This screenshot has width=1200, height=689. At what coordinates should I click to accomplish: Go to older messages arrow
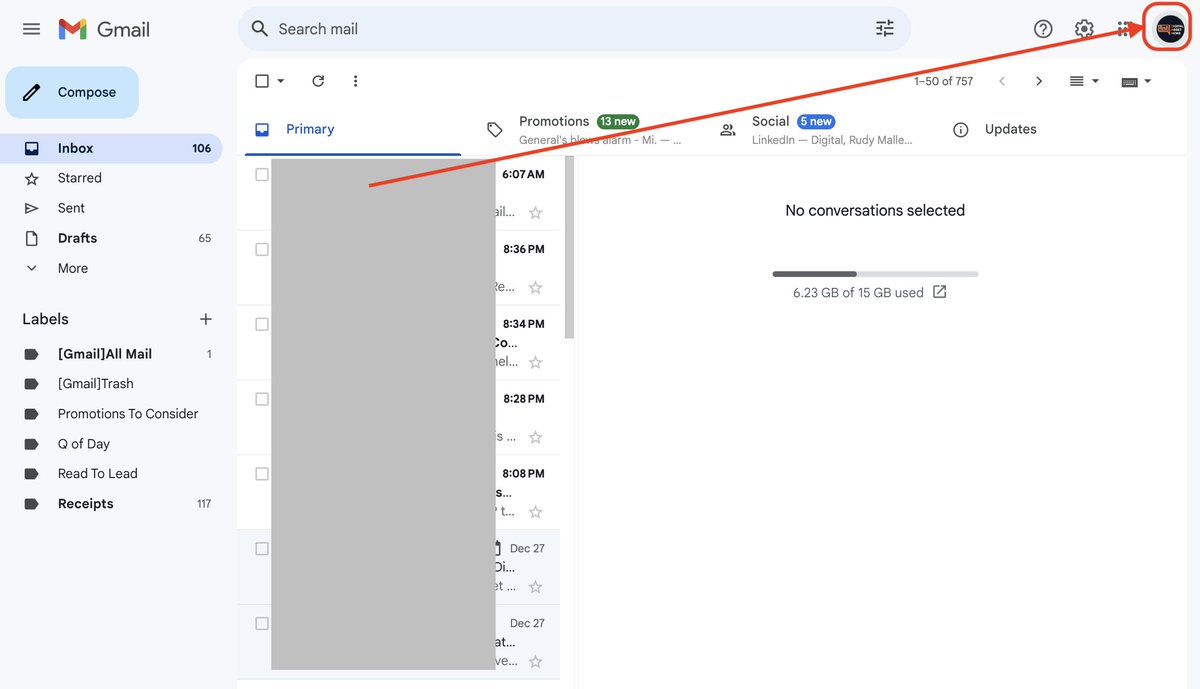click(x=1039, y=81)
